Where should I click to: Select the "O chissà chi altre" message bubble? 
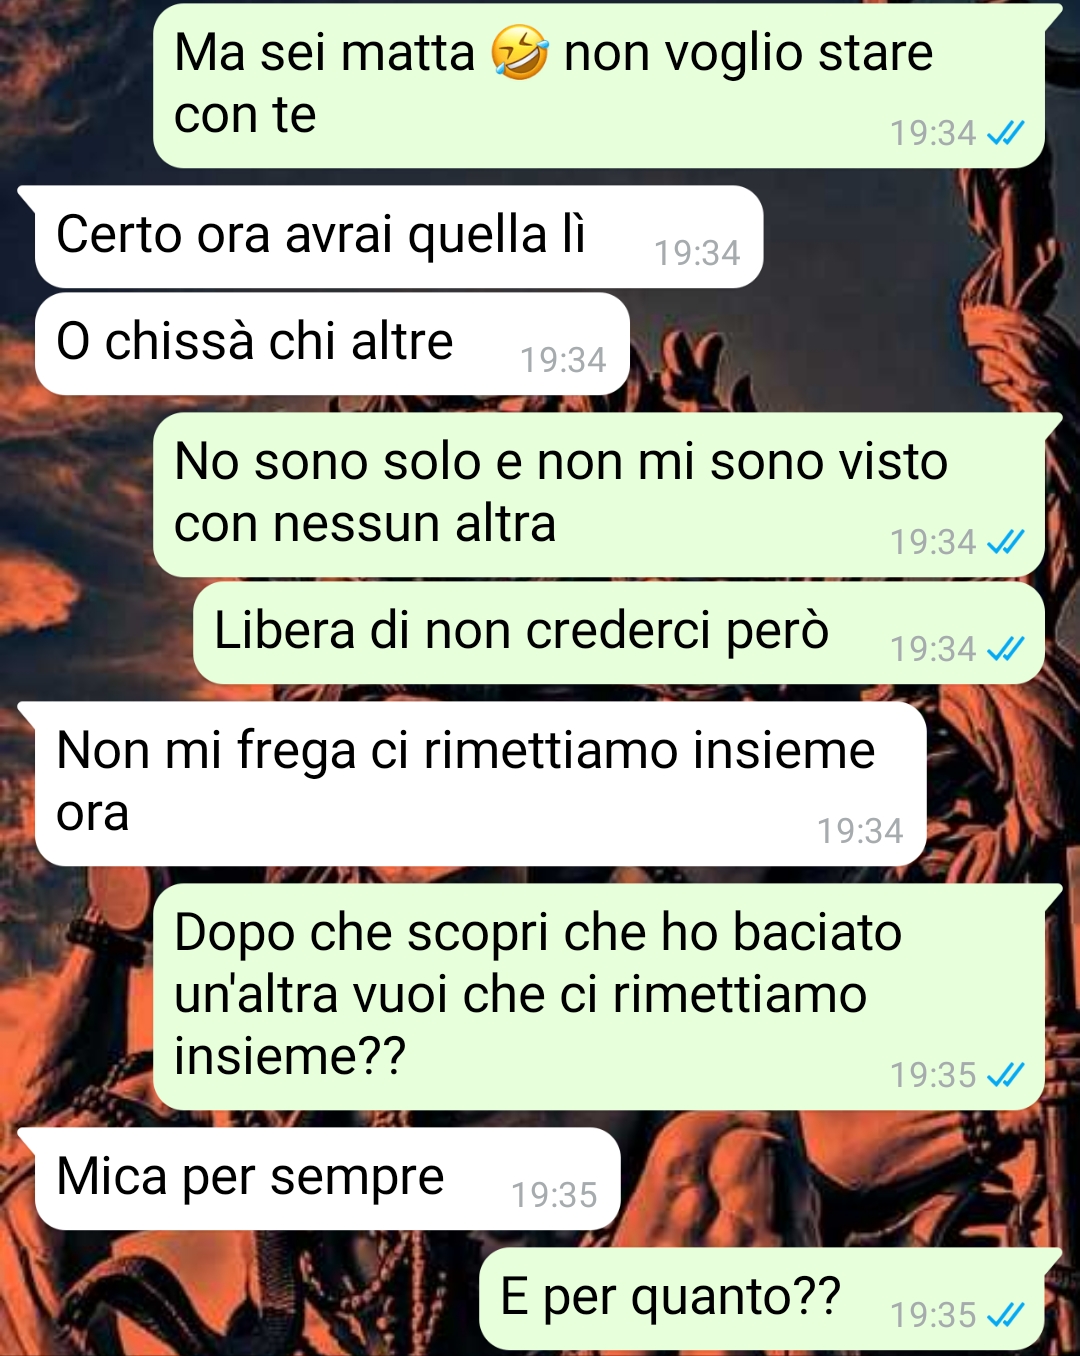pos(332,344)
